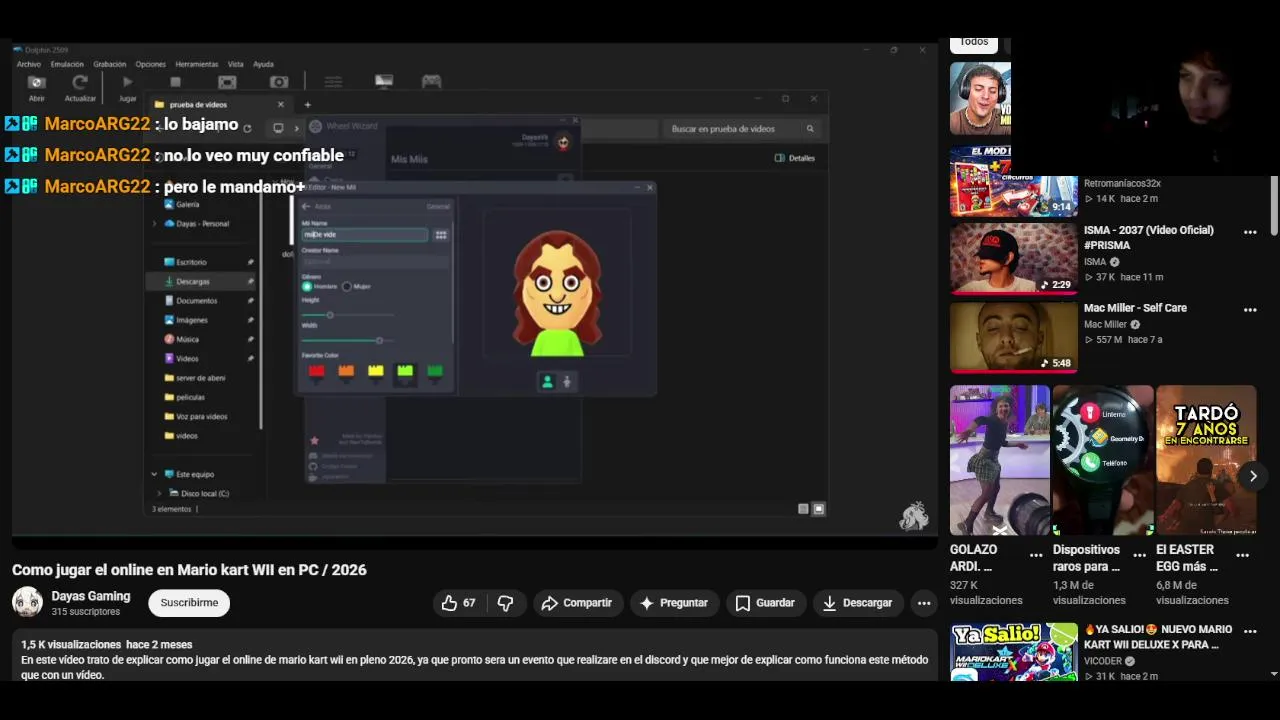
Task: Add a new tab in file explorer
Action: (x=307, y=104)
